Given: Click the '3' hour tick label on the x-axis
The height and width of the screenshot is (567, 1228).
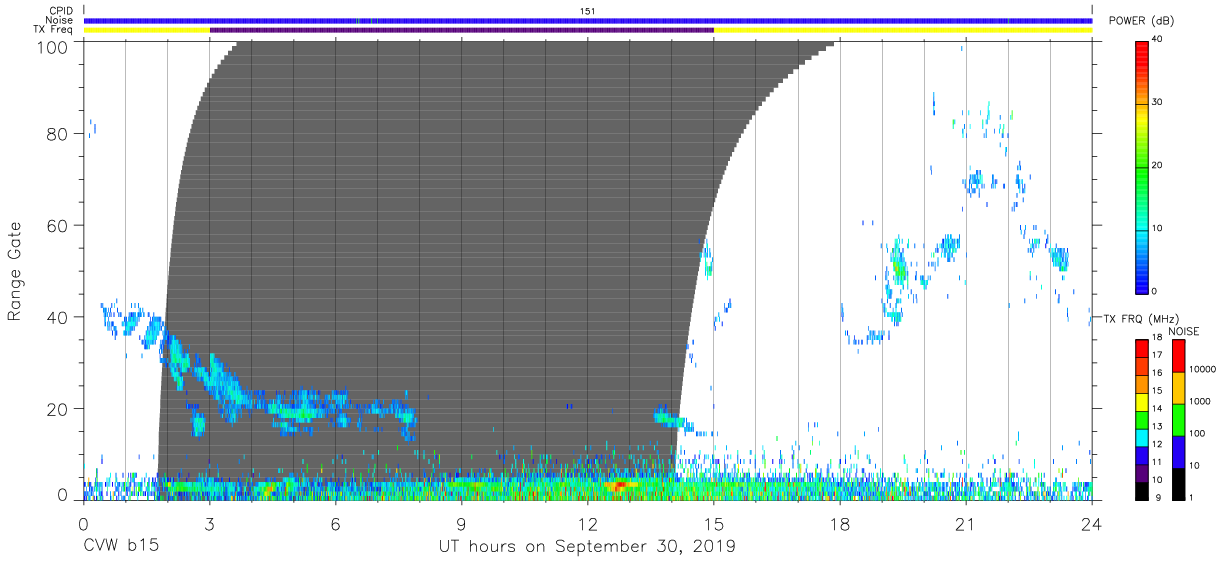Looking at the screenshot, I should tap(210, 522).
